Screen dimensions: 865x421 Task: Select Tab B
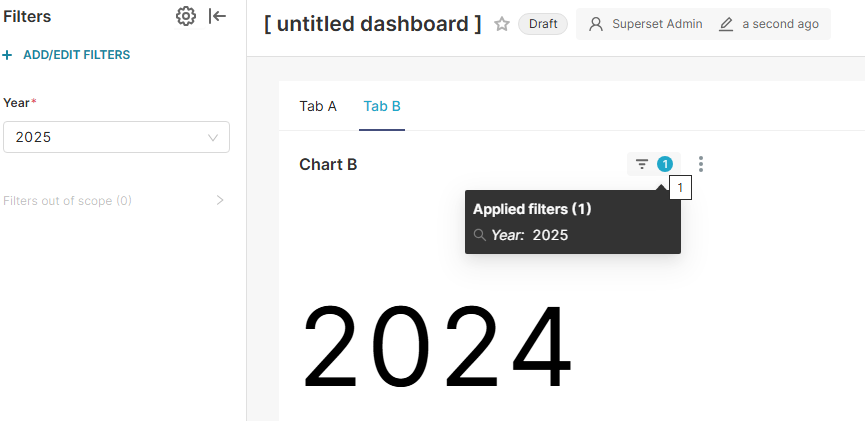(x=382, y=106)
